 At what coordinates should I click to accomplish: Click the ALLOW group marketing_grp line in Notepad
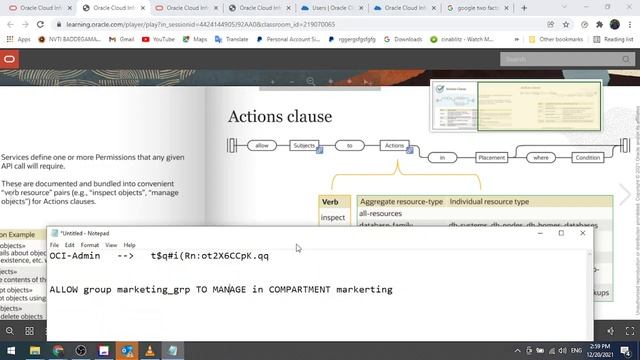pos(221,289)
